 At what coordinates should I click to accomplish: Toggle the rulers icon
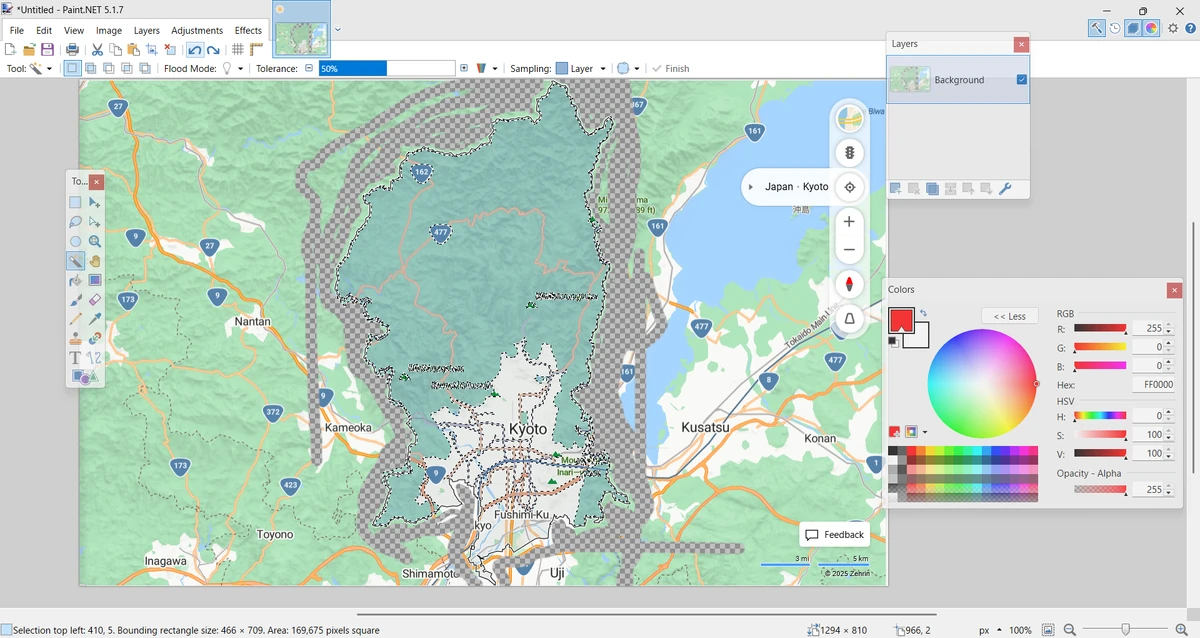257,49
